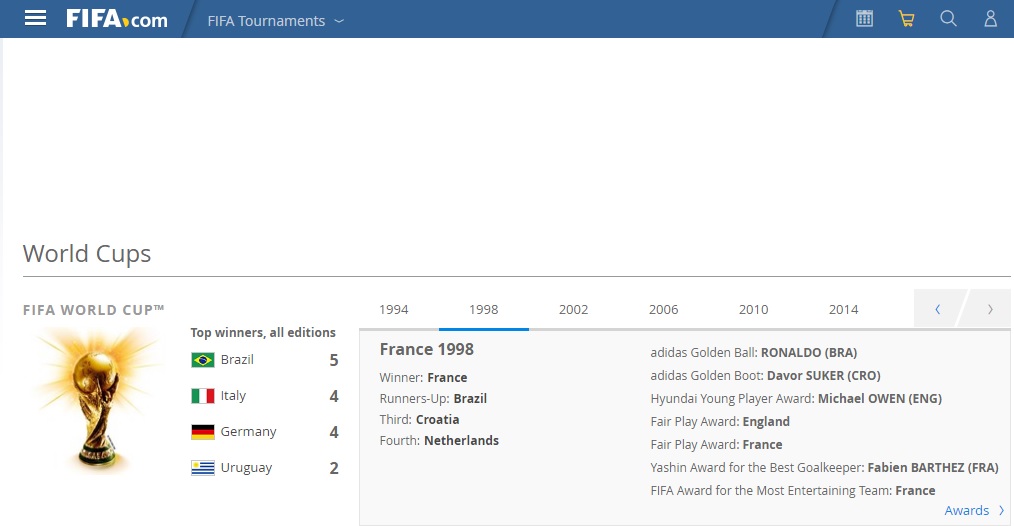Click Runners-Up: Brazil text
This screenshot has height=526, width=1014.
coord(433,399)
